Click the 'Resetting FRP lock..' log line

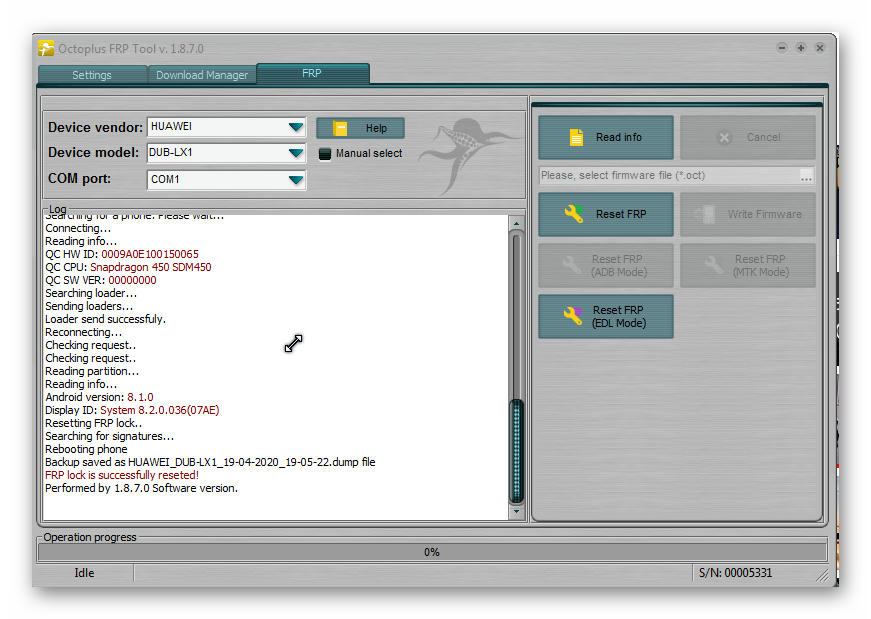pyautogui.click(x=93, y=423)
